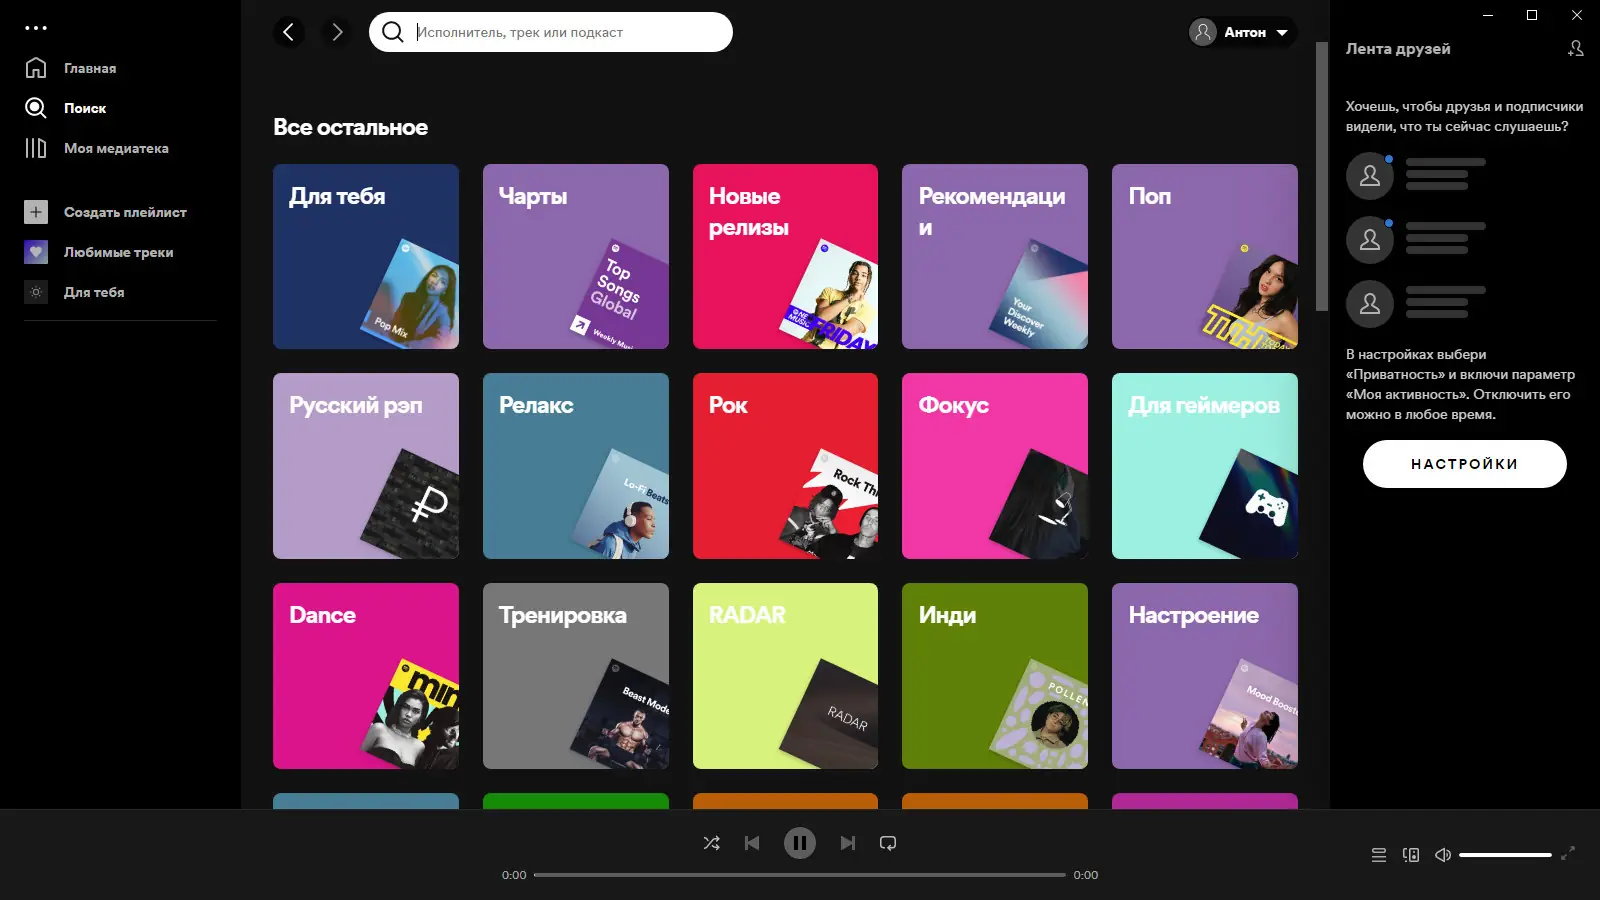Open the Для тебя sidebar playlist

[94, 292]
